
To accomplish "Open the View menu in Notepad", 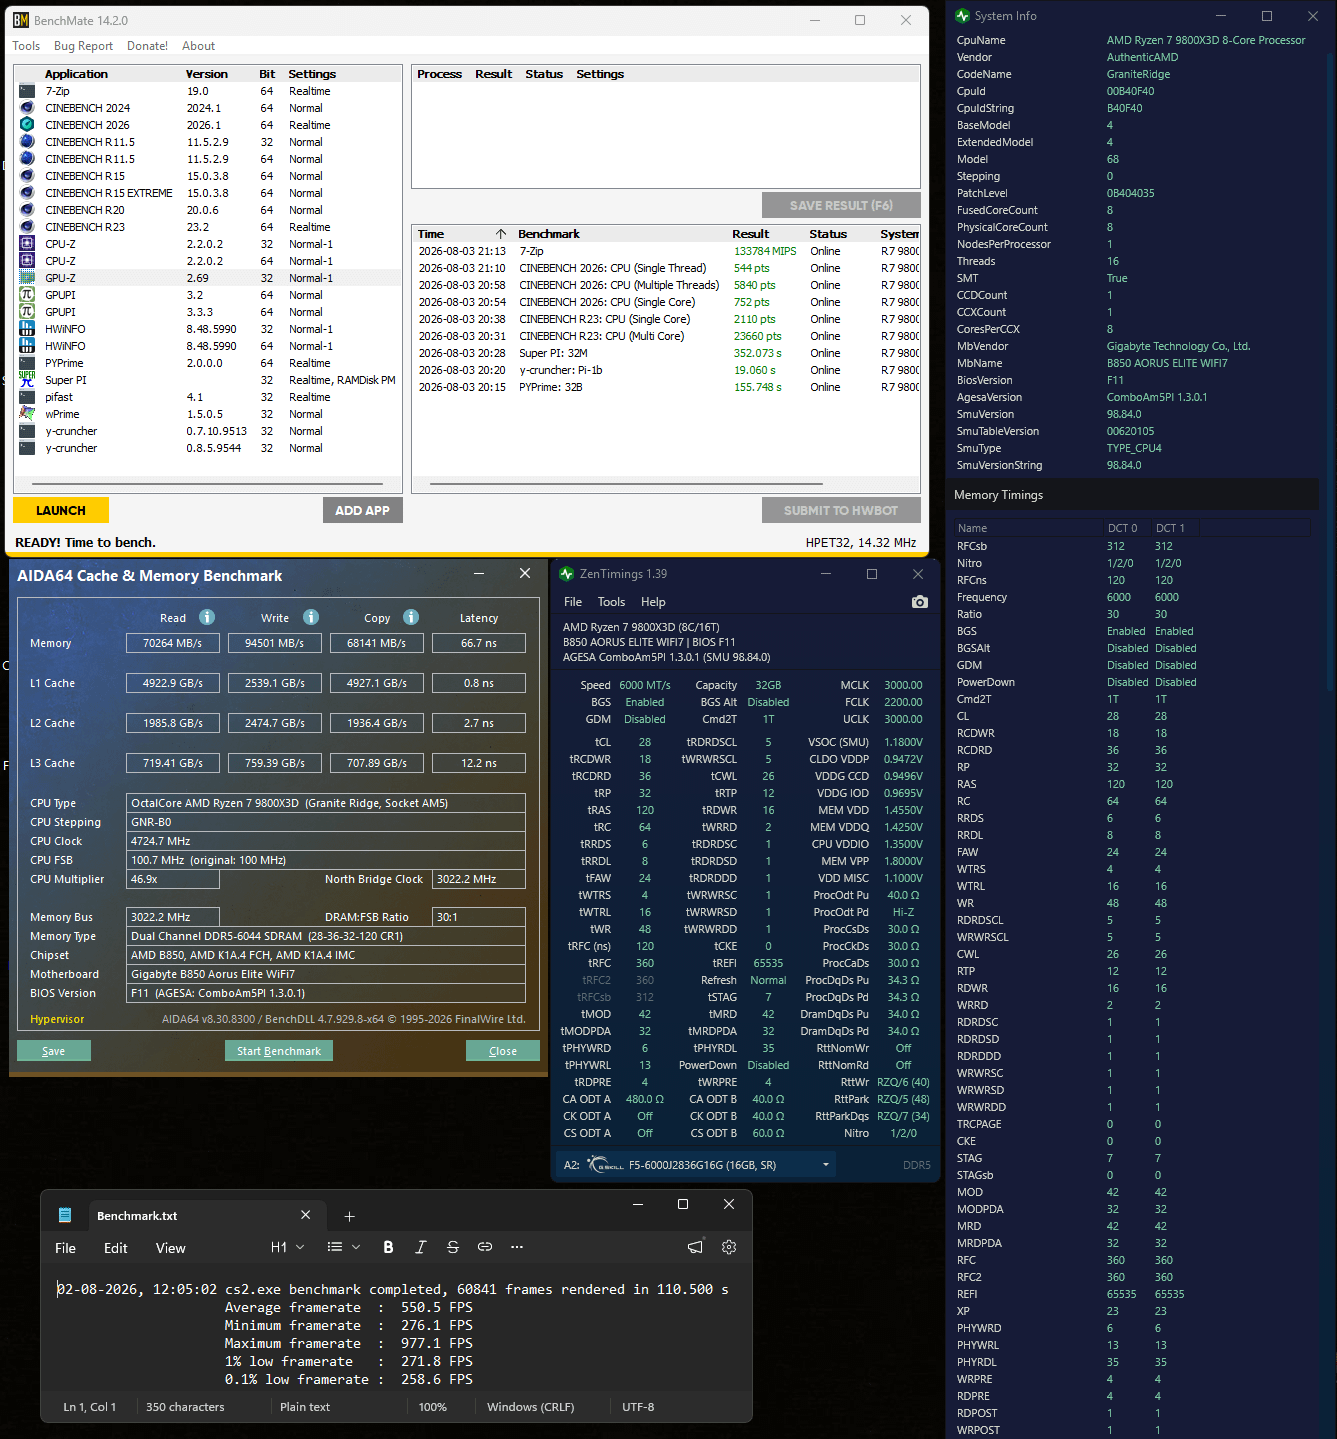I will 170,1248.
